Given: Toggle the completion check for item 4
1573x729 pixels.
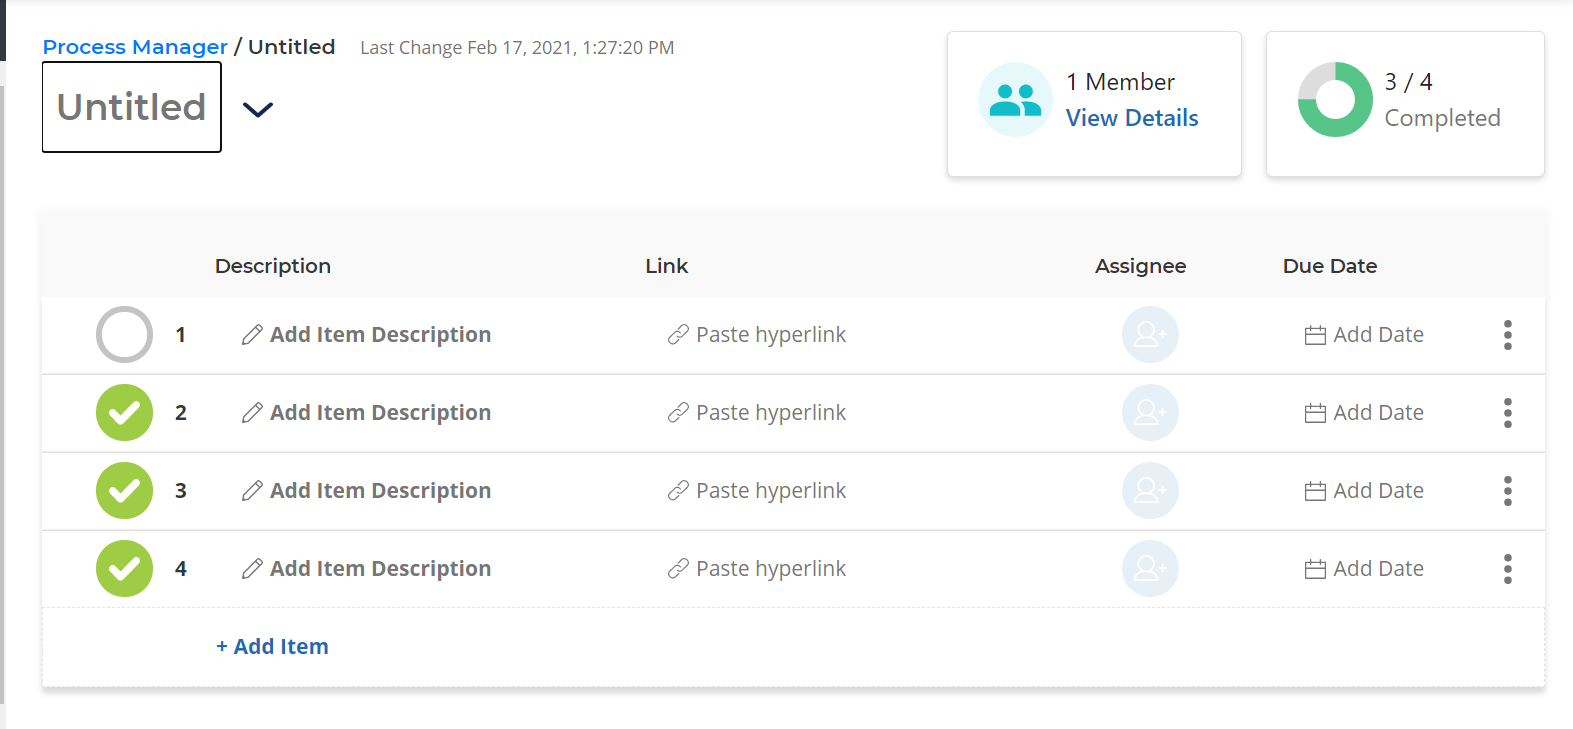Looking at the screenshot, I should [124, 569].
